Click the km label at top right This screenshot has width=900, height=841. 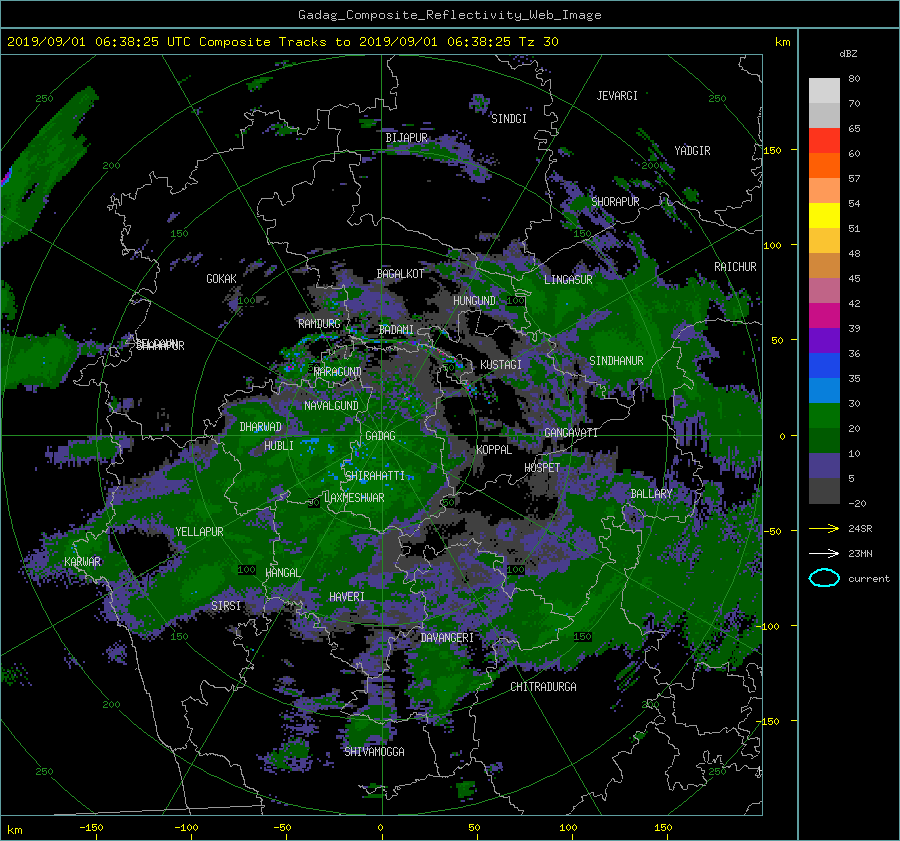tap(782, 42)
